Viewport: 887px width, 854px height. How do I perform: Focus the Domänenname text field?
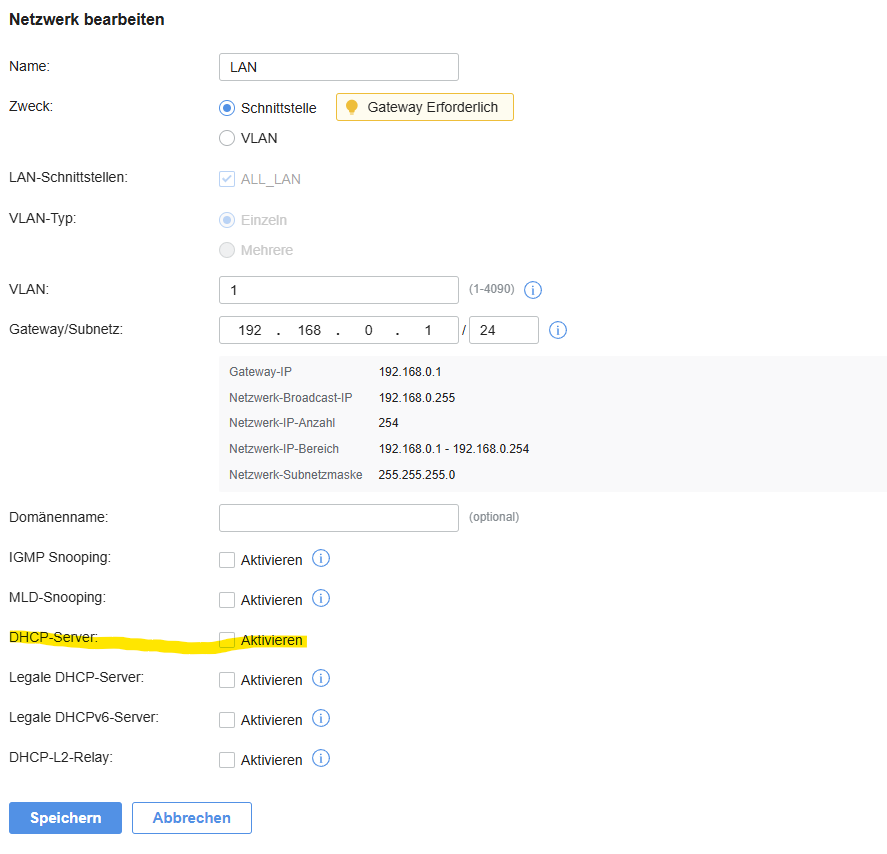tap(338, 518)
